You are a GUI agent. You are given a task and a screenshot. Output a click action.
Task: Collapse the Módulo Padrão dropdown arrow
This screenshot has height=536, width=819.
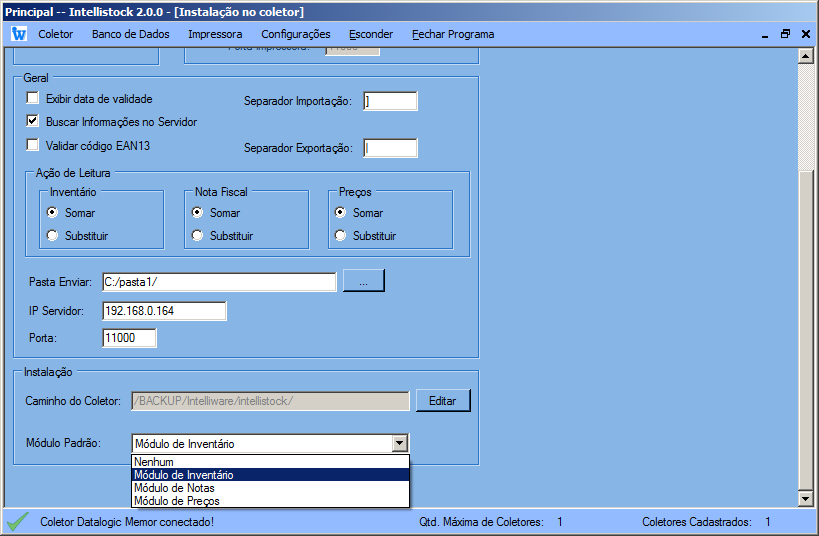(x=400, y=444)
